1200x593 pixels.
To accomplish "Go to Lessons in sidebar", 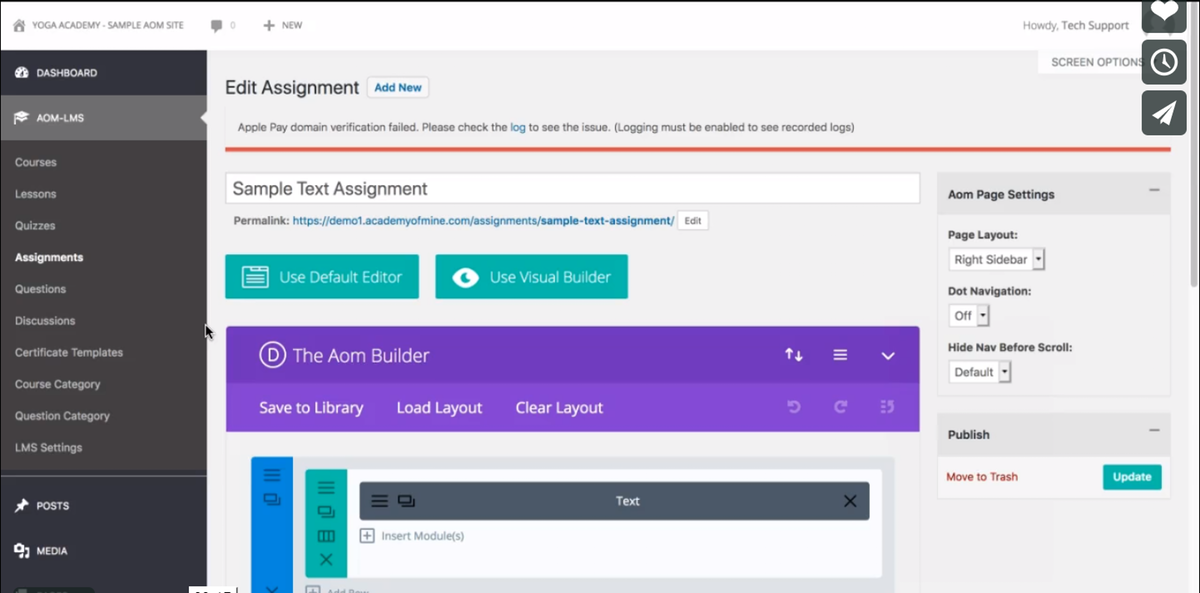I will tap(36, 194).
